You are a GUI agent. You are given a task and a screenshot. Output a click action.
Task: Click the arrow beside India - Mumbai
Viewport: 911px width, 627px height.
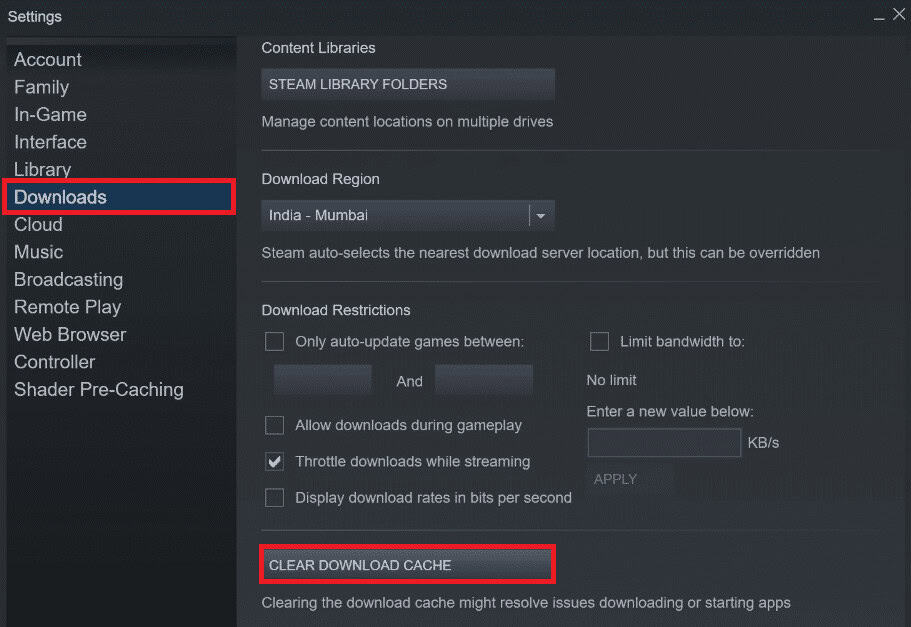pos(540,215)
